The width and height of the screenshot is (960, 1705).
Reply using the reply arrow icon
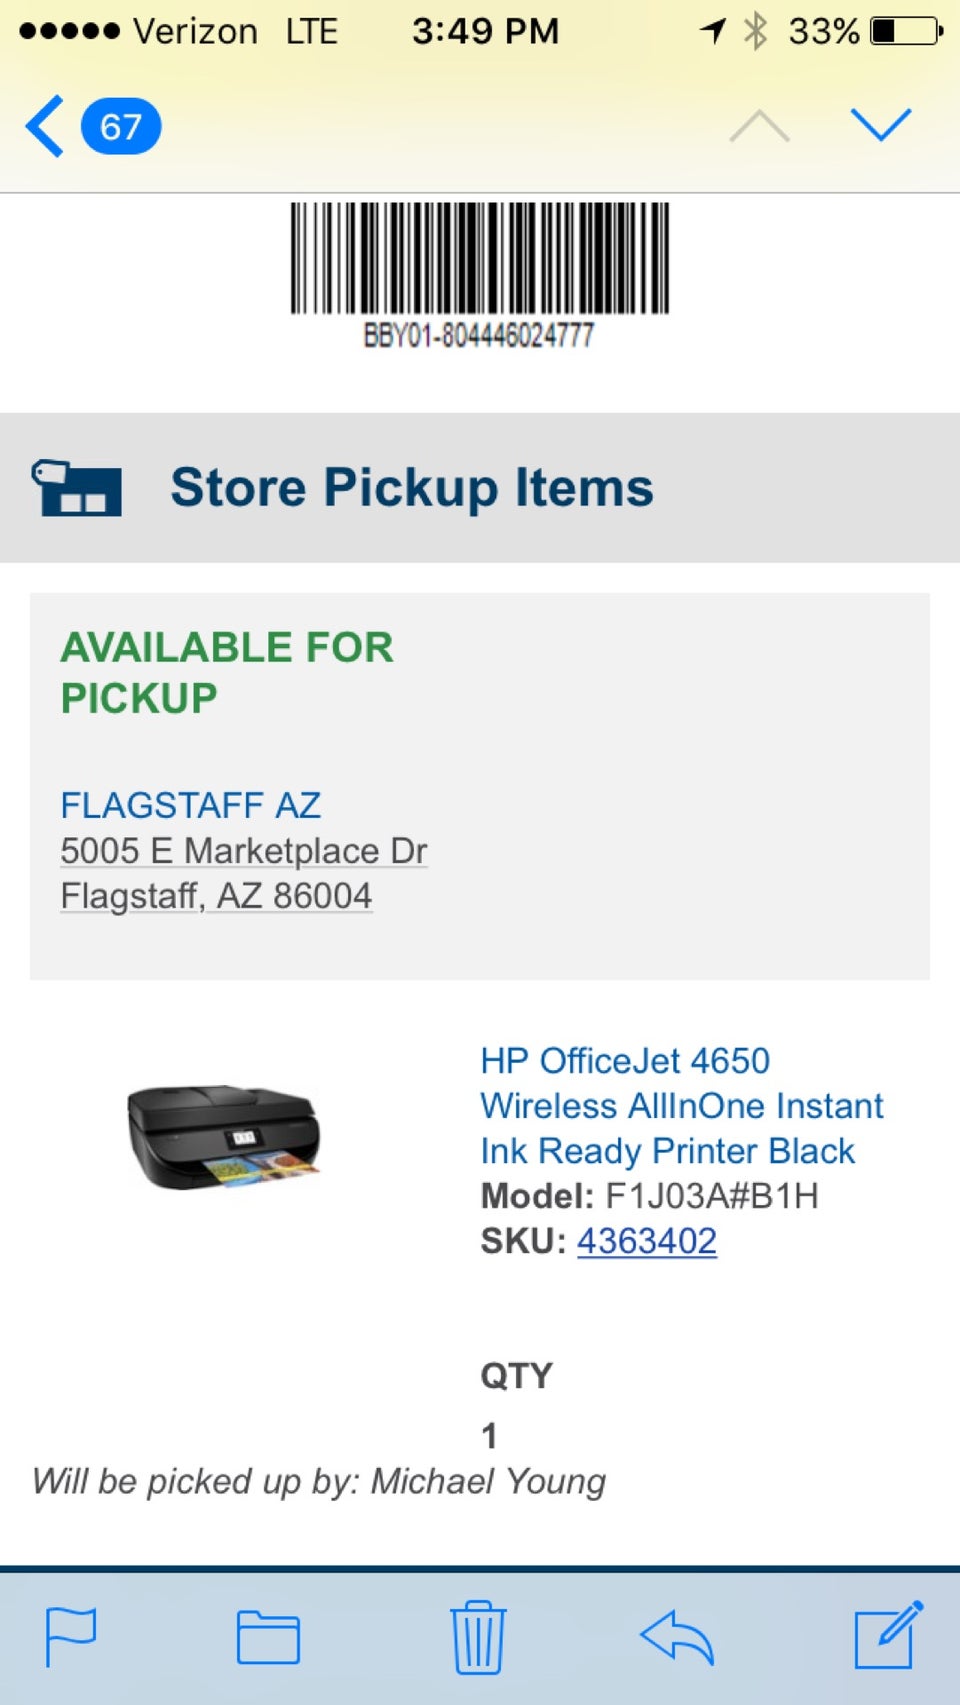(x=677, y=1637)
